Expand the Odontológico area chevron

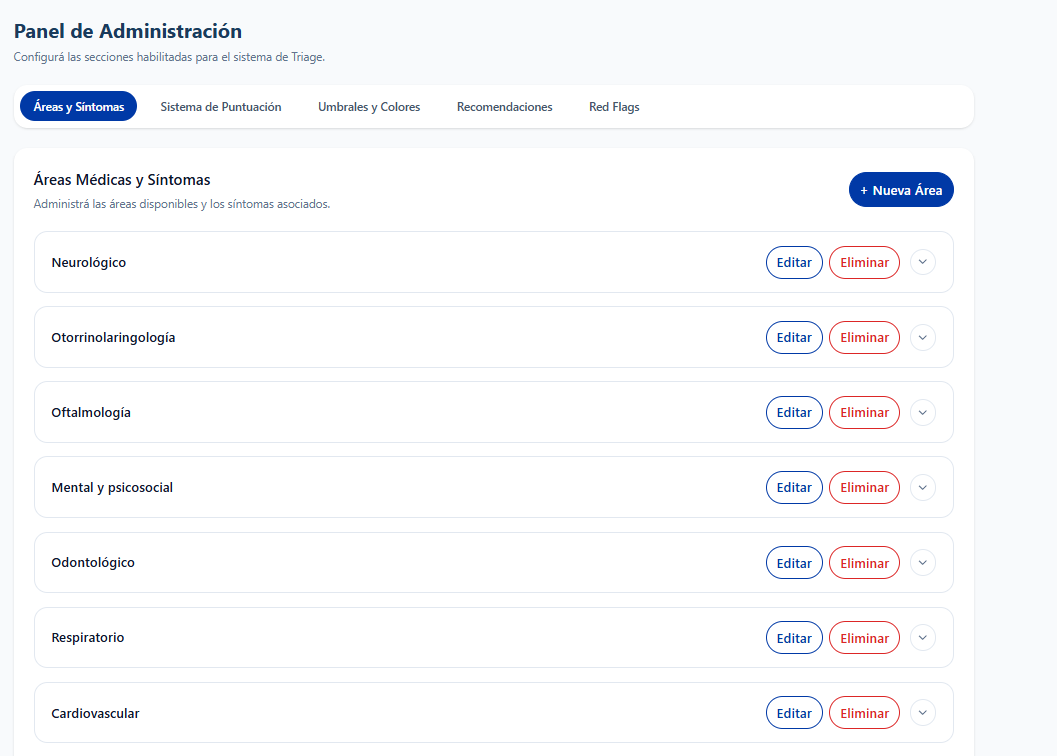coord(923,563)
